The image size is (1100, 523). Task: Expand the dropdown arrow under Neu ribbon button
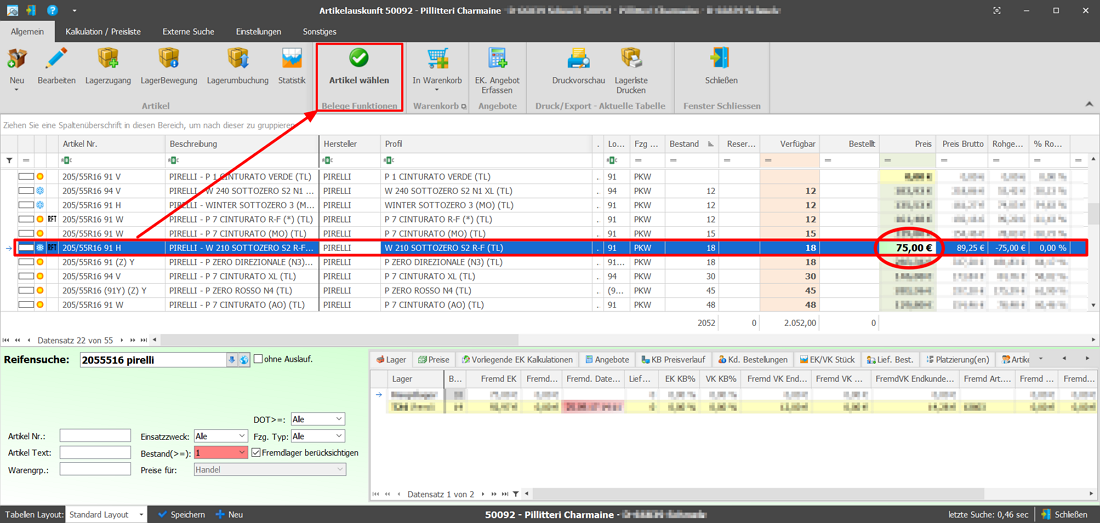click(x=17, y=90)
